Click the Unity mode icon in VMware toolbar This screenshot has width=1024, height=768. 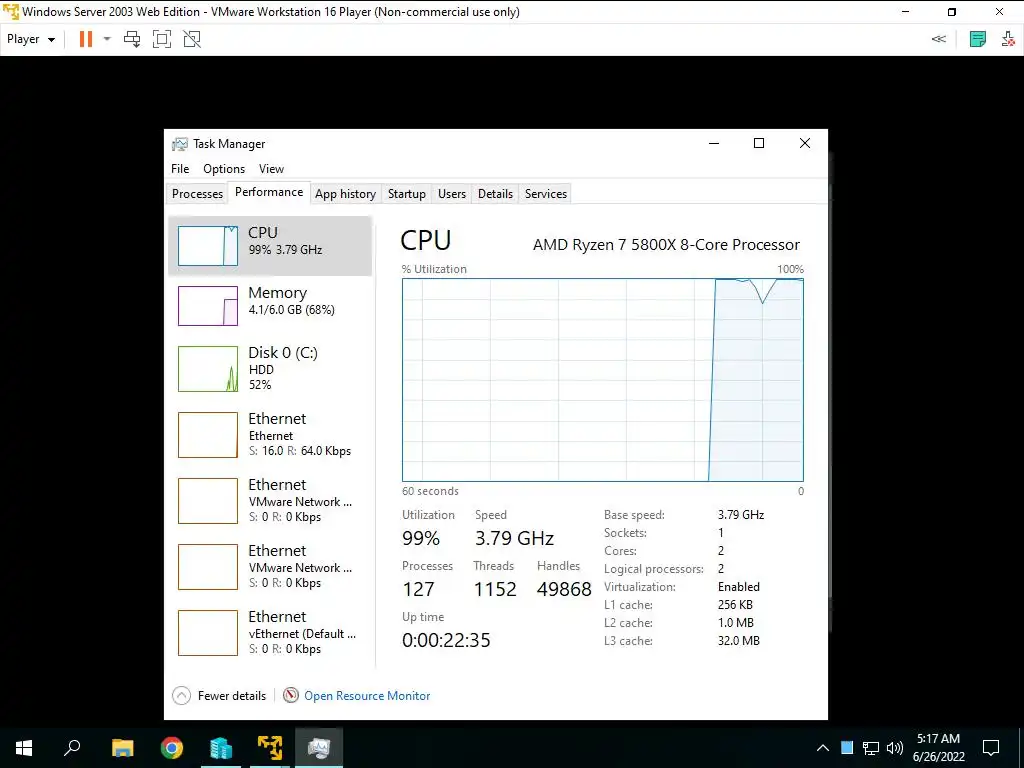pos(192,39)
